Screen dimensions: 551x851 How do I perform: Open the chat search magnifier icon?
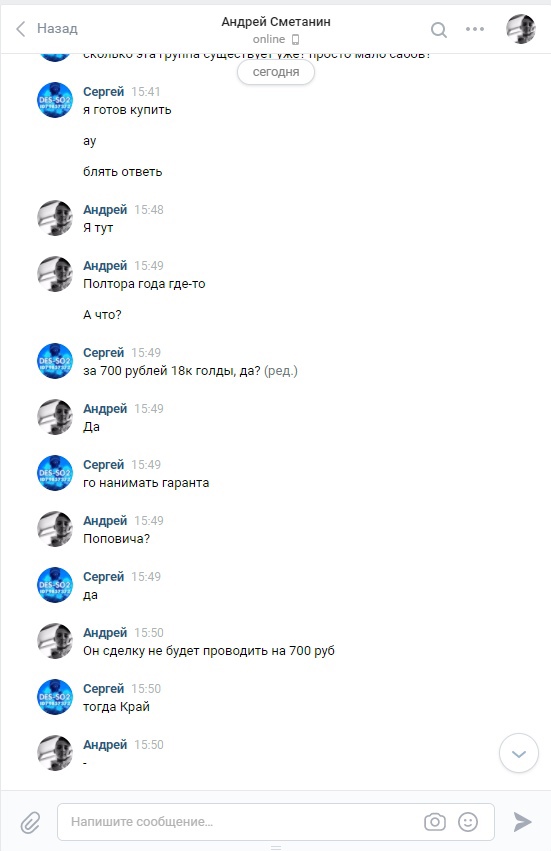pyautogui.click(x=439, y=29)
